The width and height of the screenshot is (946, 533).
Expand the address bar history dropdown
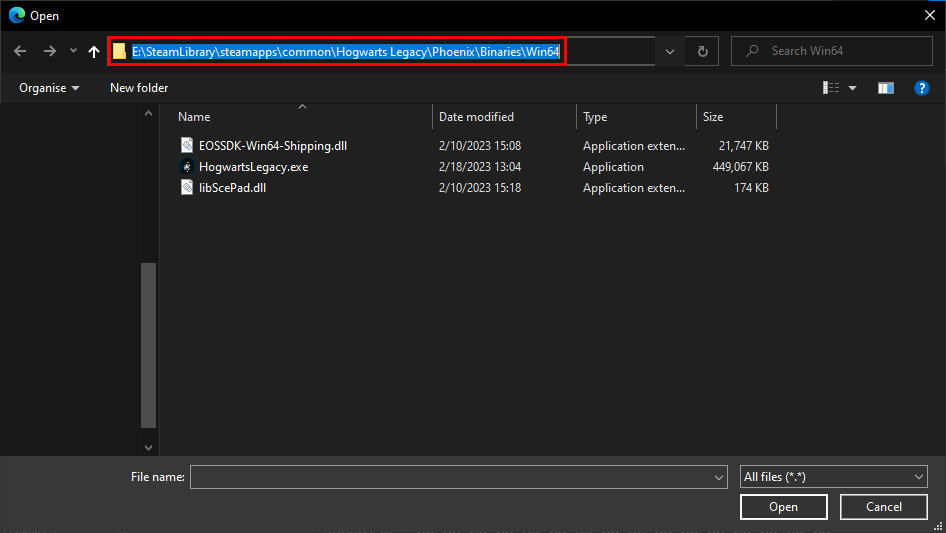[x=669, y=51]
